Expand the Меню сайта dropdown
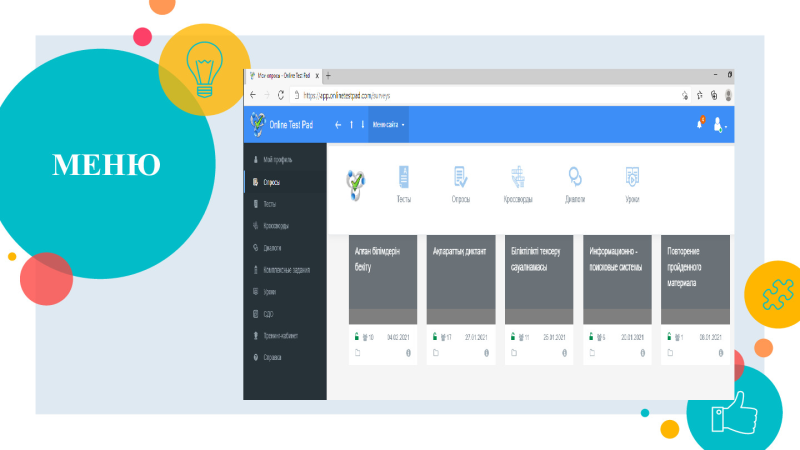Viewport: 800px width, 450px height. click(388, 124)
